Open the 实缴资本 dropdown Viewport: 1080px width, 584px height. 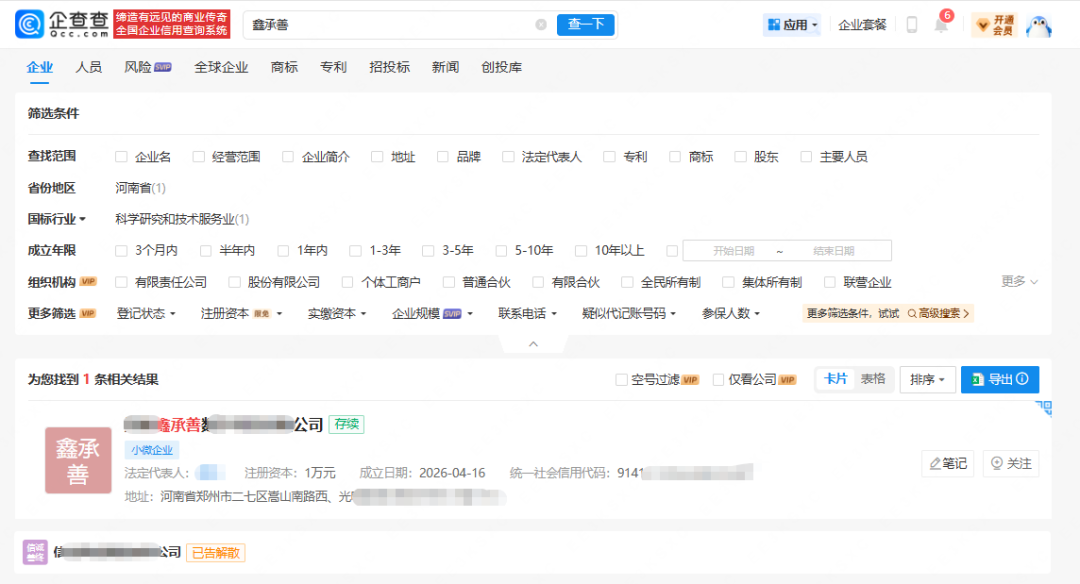click(337, 313)
